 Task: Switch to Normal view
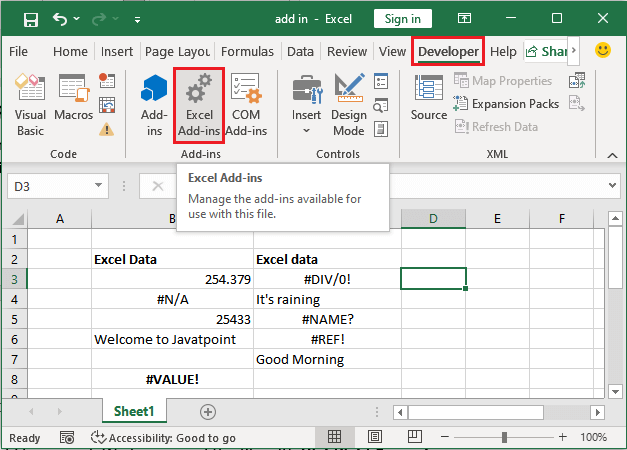coord(334,437)
